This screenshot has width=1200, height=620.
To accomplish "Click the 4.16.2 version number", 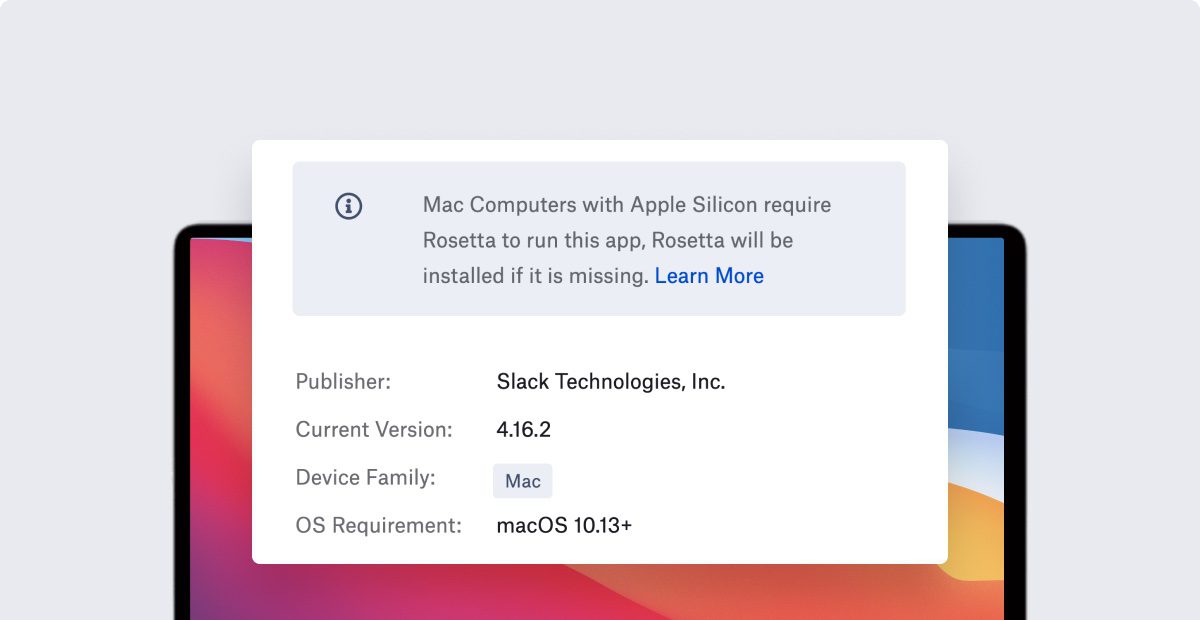I will click(x=523, y=430).
